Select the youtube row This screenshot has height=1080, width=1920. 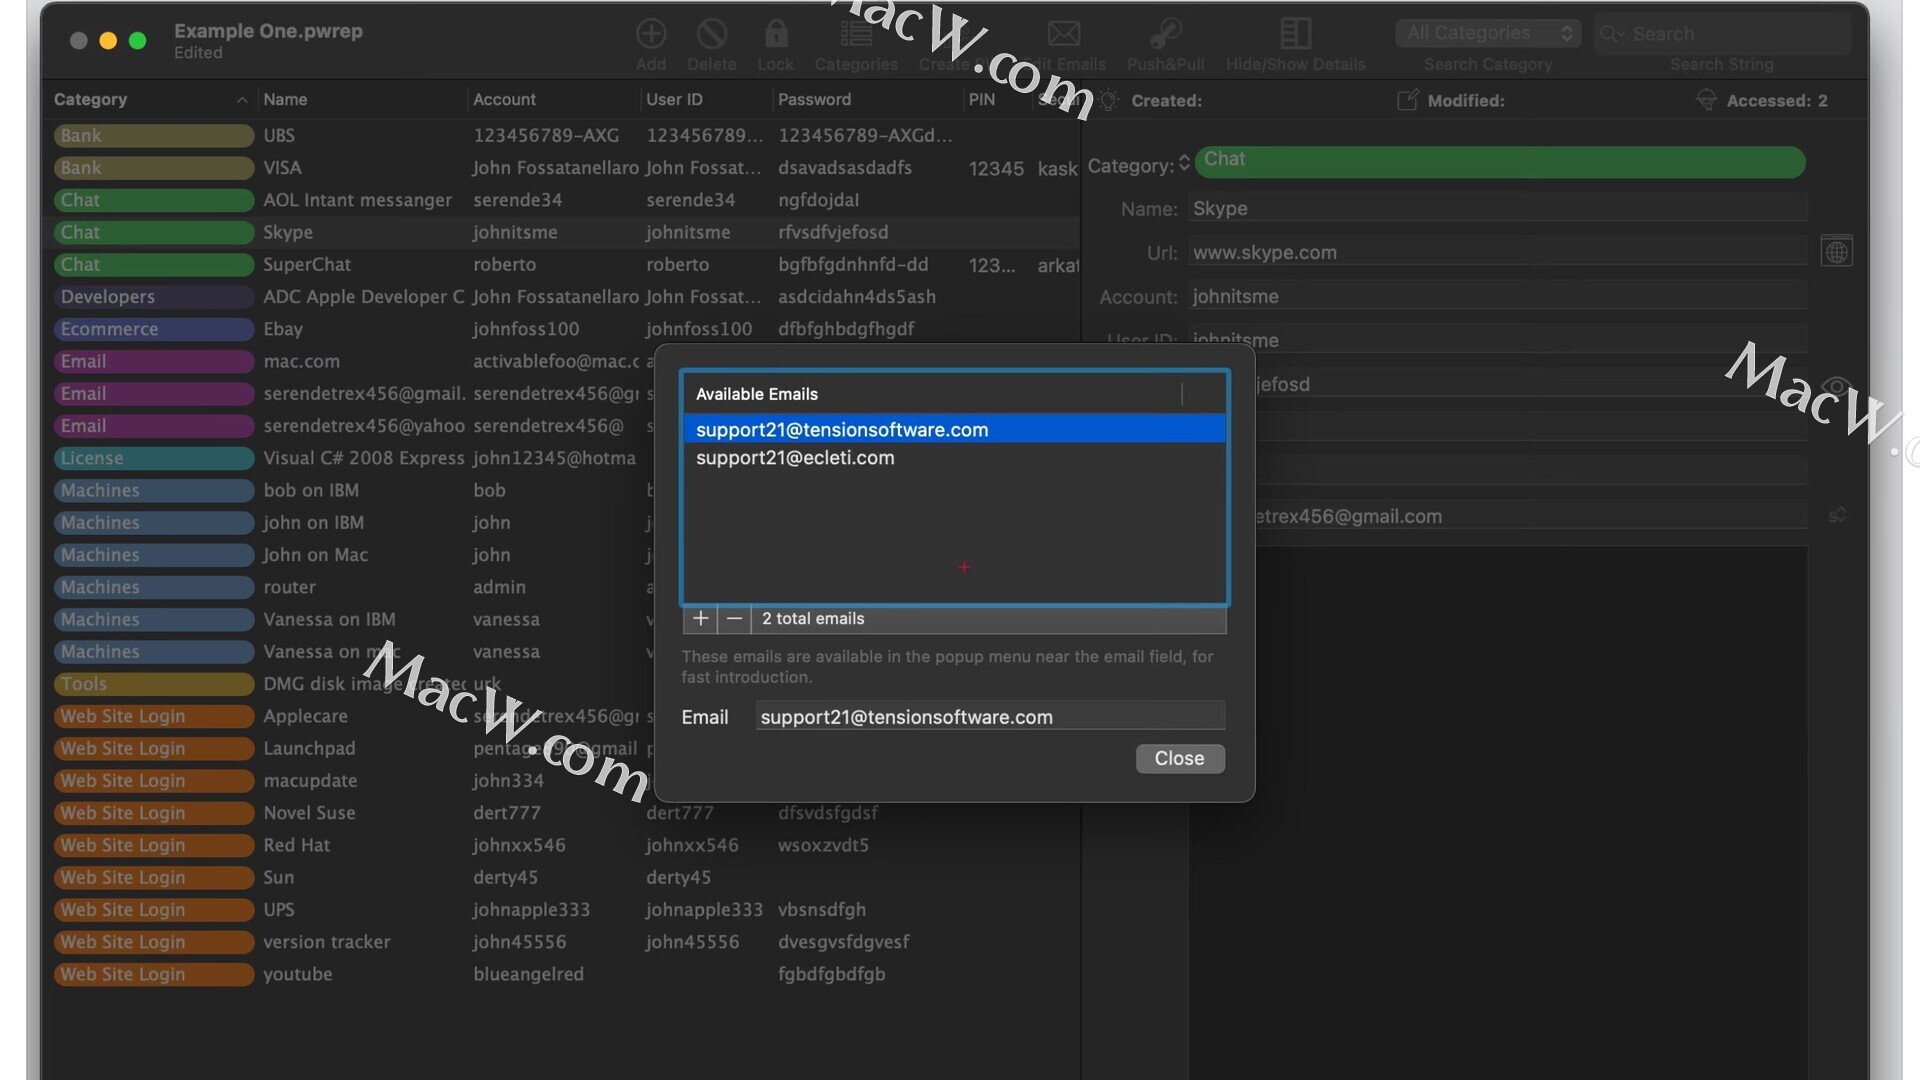[562, 974]
